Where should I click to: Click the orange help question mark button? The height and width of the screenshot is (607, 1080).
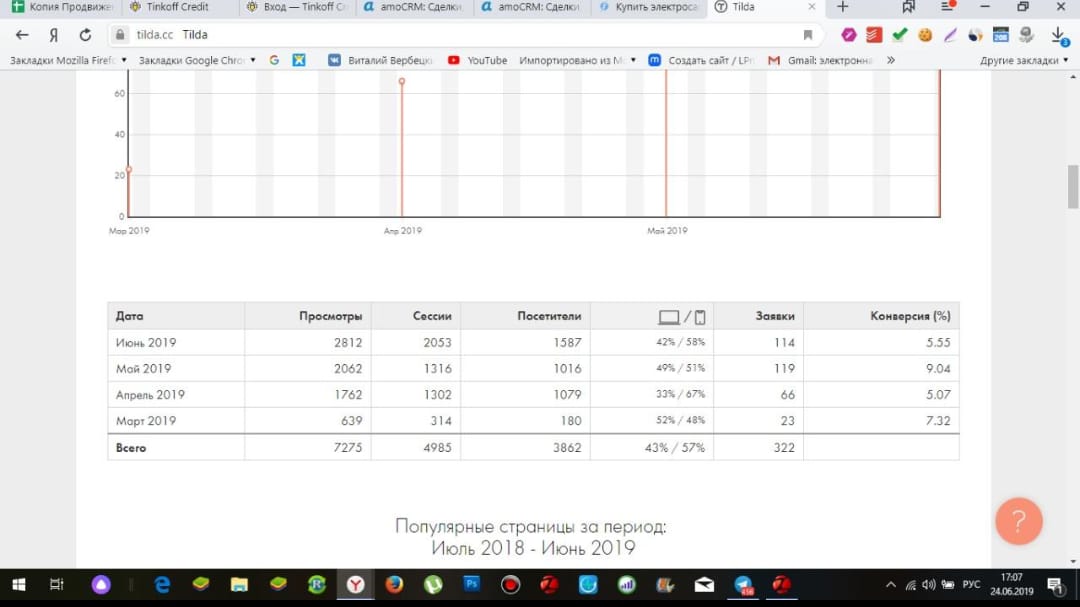1018,521
